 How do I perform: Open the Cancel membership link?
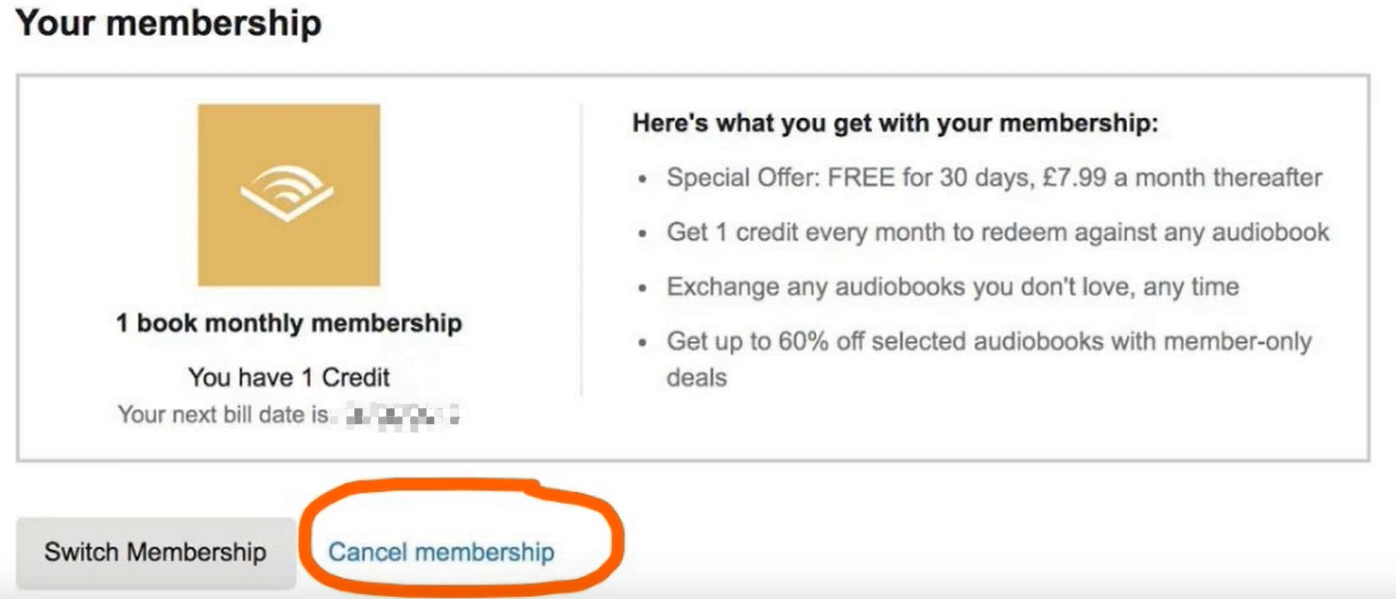[441, 552]
